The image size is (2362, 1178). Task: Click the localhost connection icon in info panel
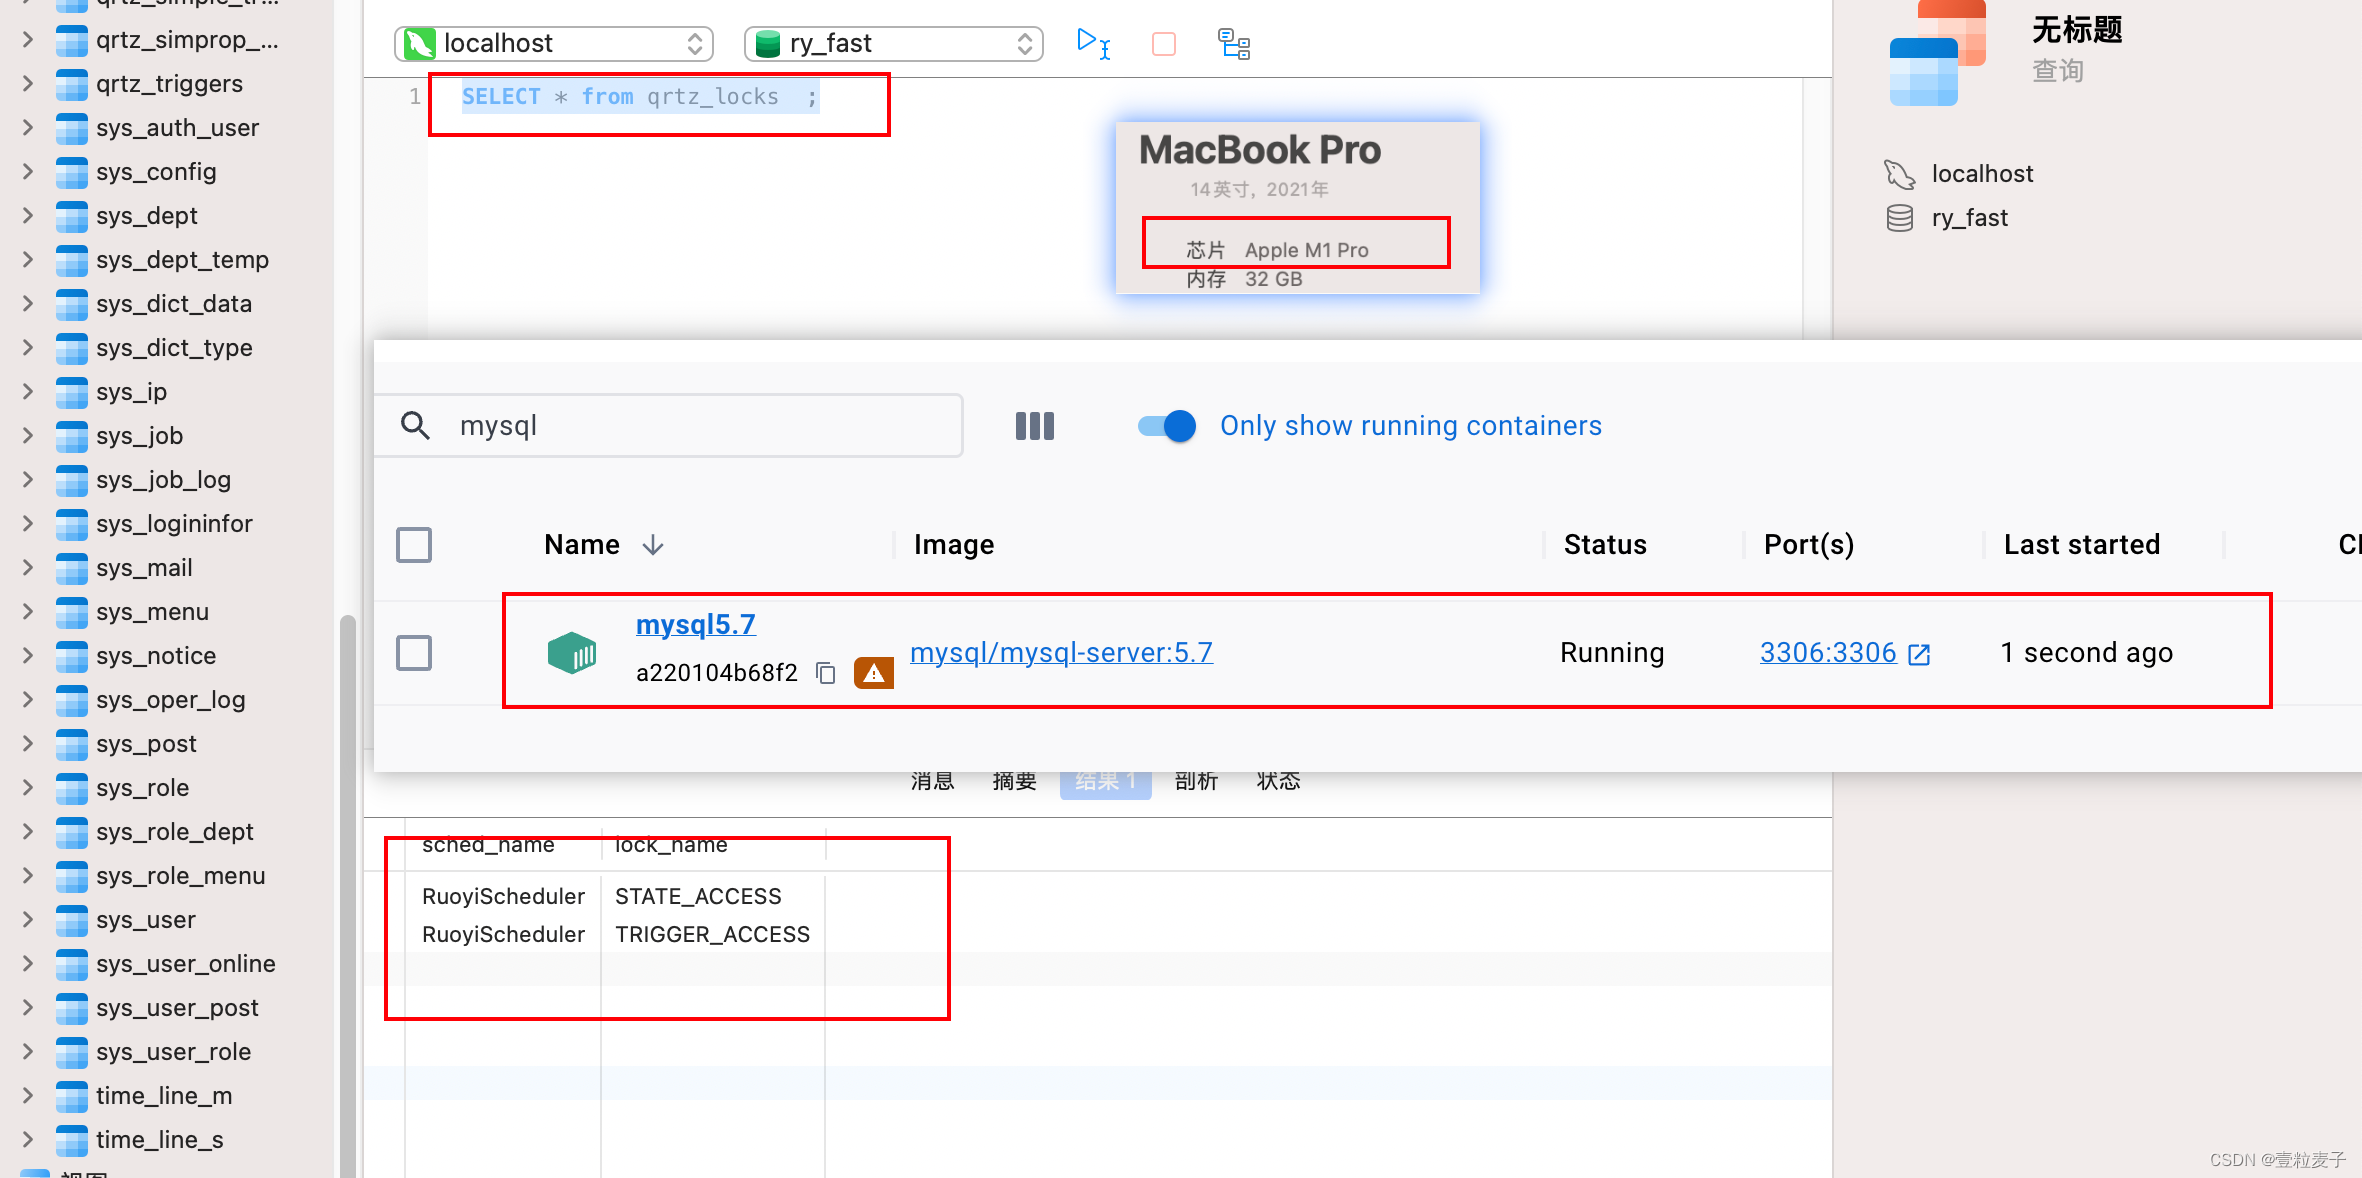pyautogui.click(x=1899, y=174)
